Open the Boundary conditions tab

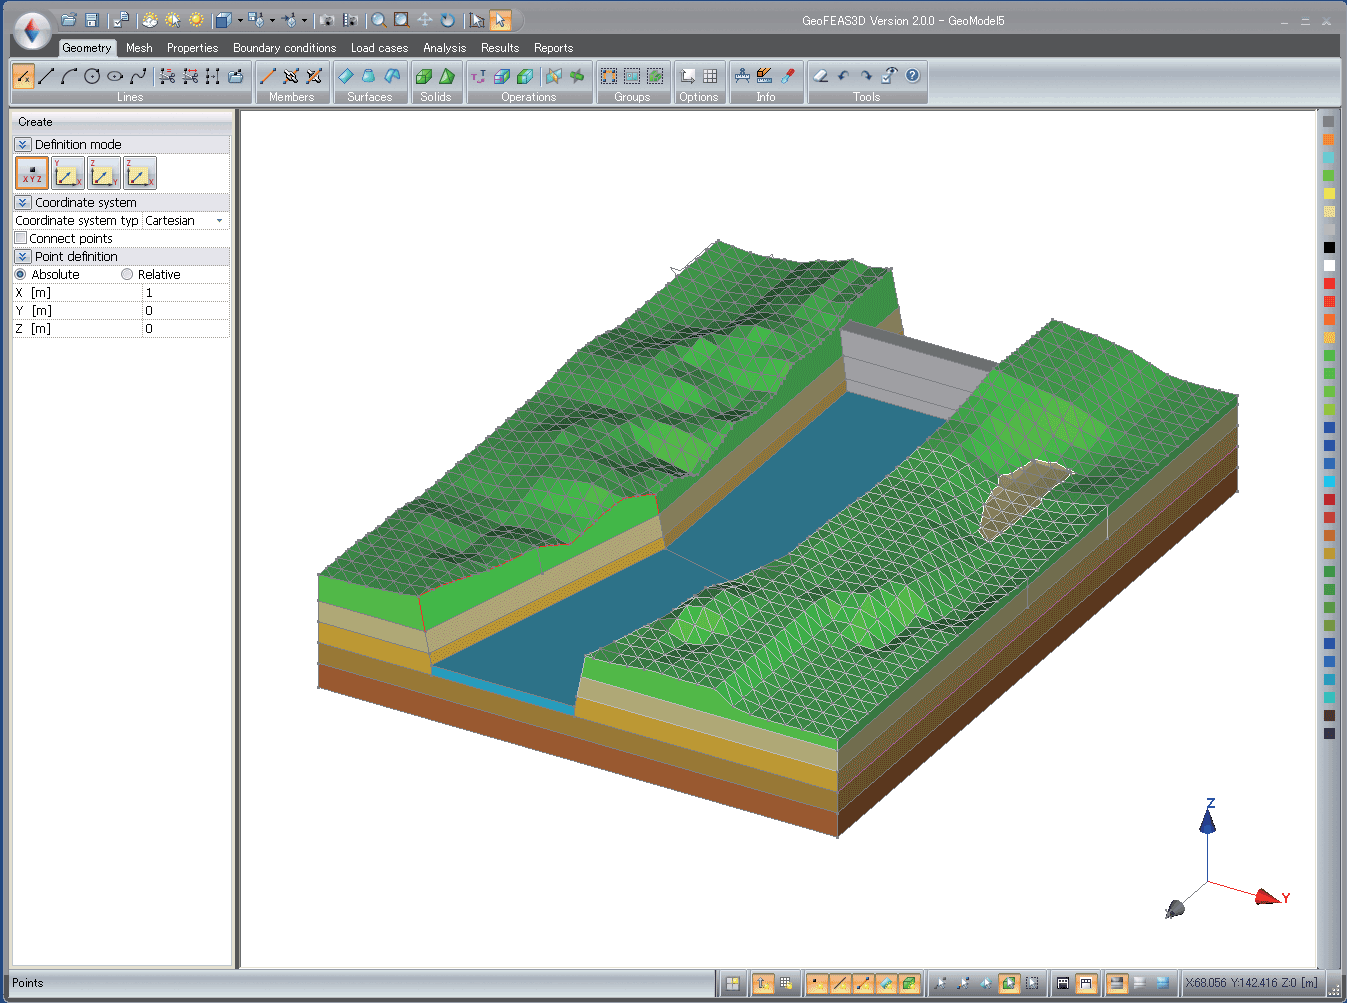click(x=284, y=48)
